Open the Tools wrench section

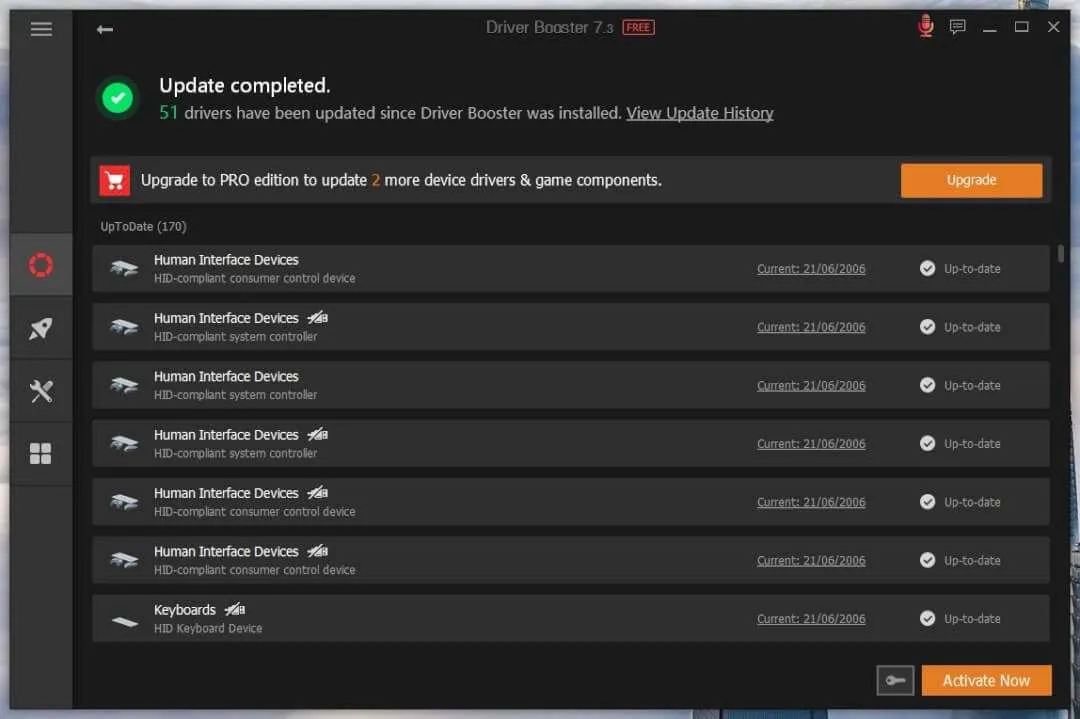(41, 391)
